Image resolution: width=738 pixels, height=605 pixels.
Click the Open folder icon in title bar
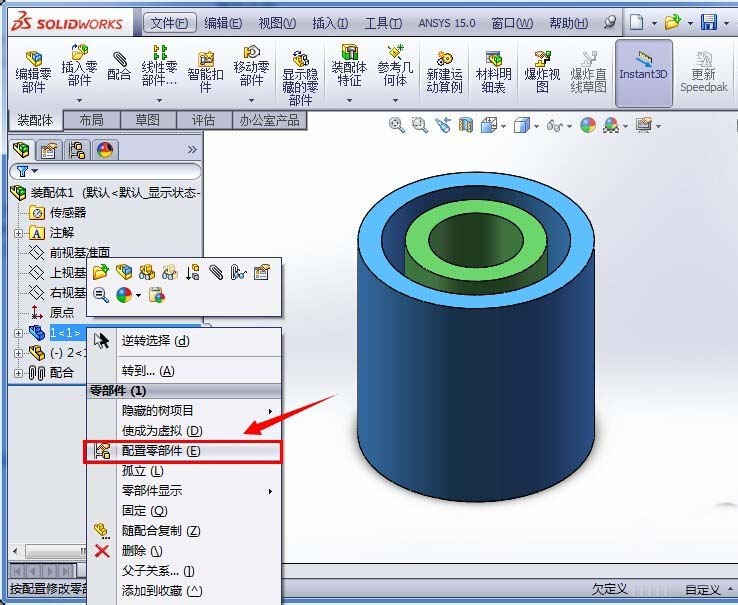(673, 22)
